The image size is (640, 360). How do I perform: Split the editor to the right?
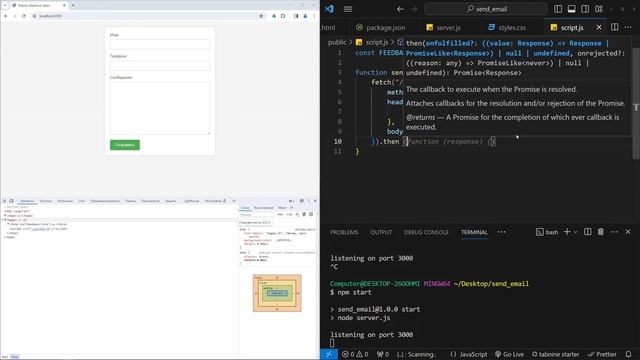[614, 27]
